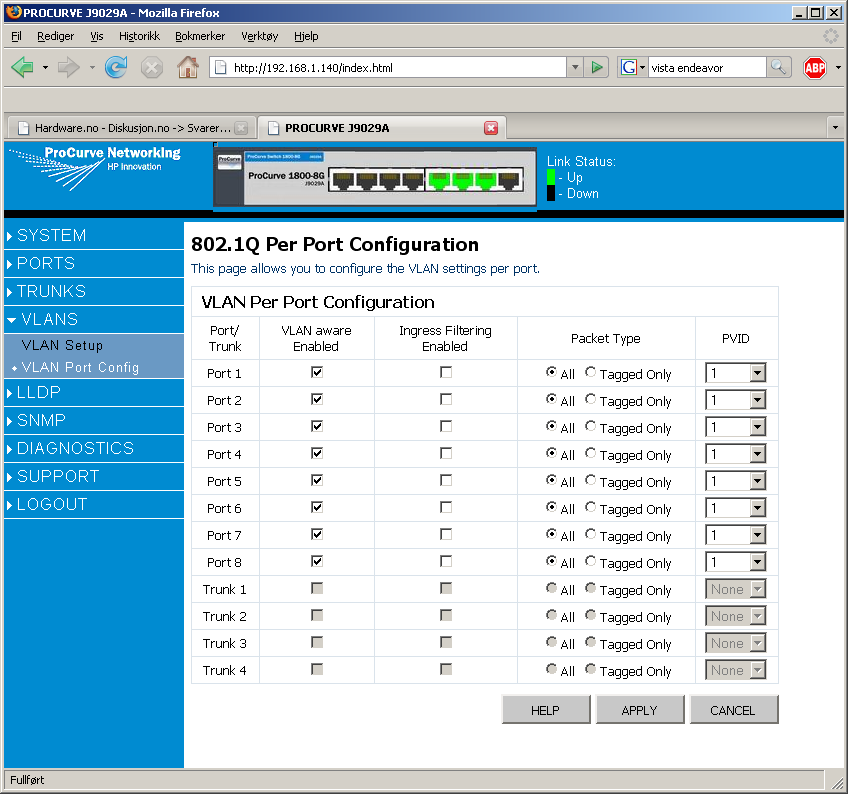Enable Ingress Filtering for Port 3

(446, 426)
